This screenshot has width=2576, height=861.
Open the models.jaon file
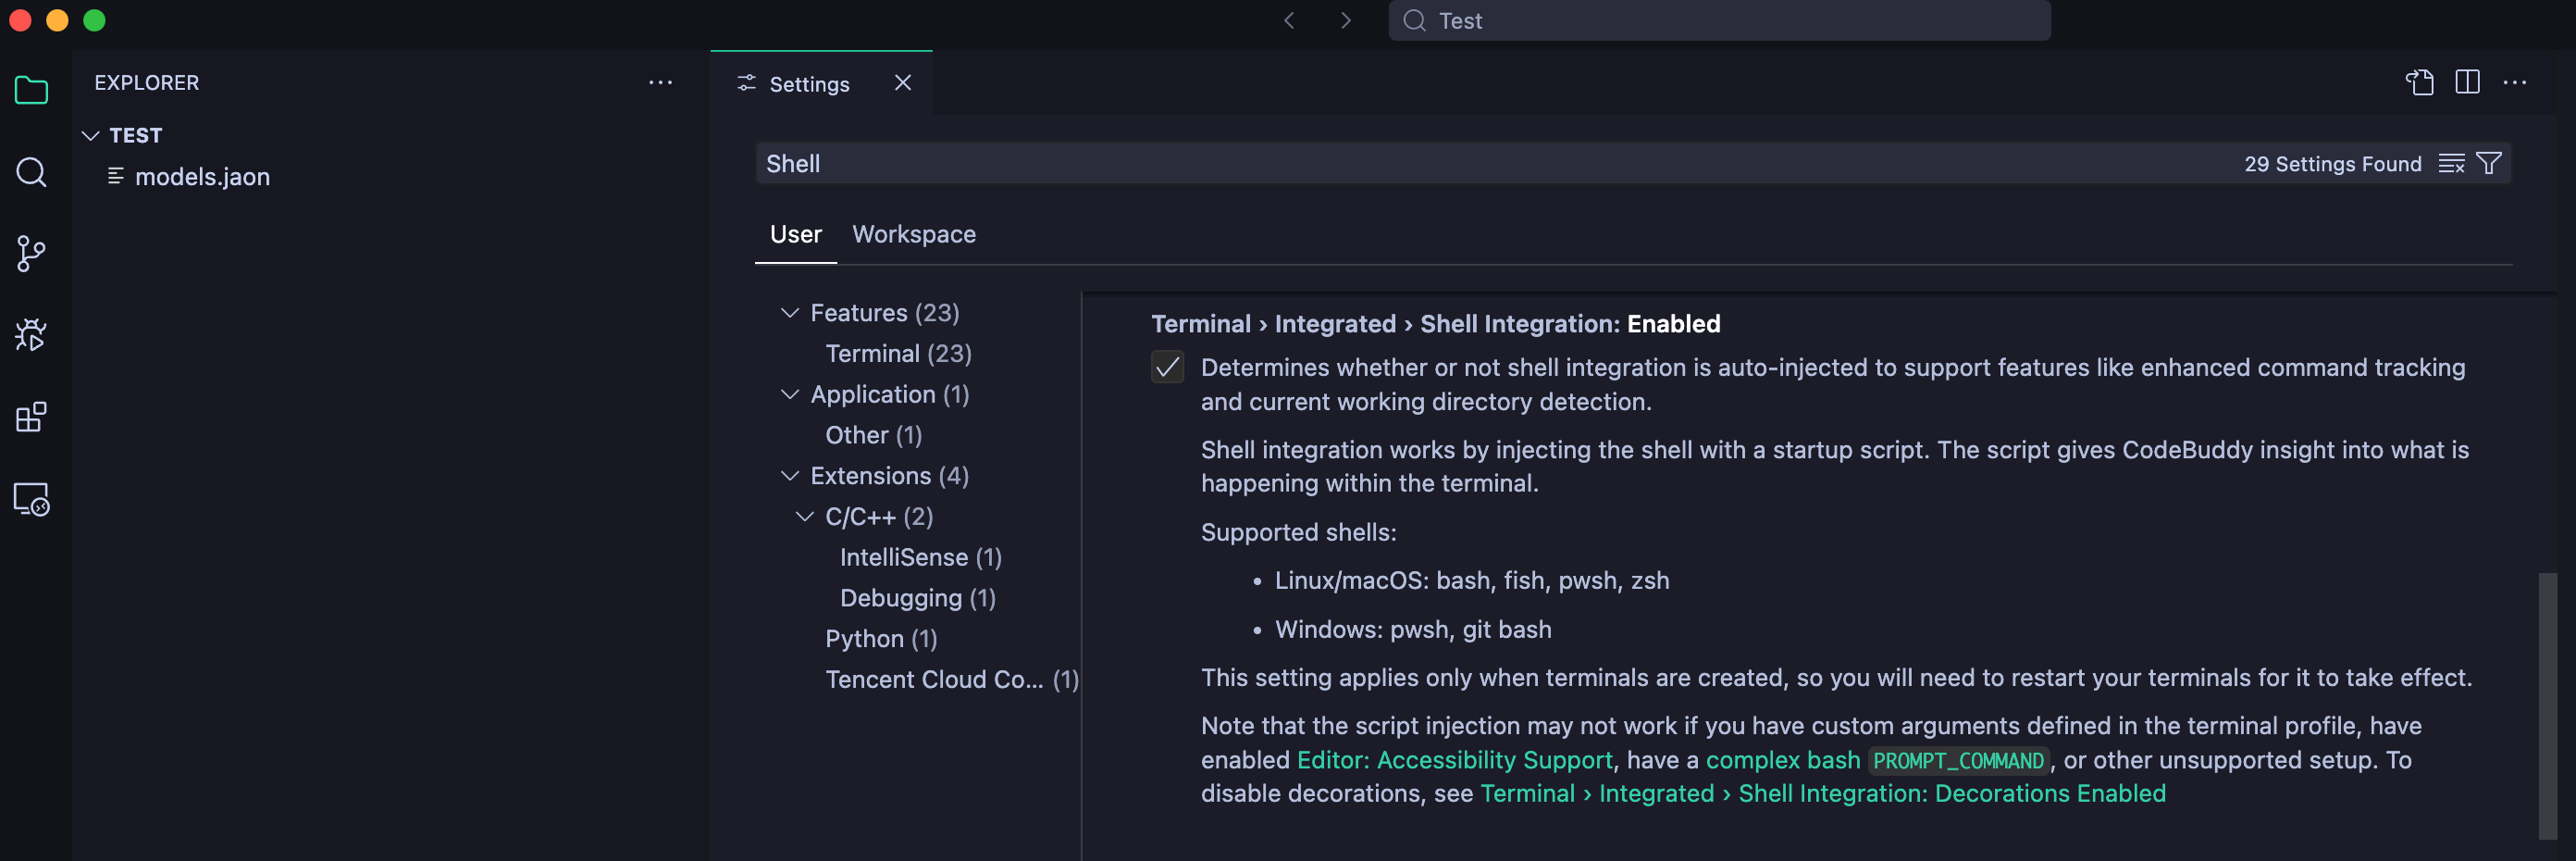(202, 177)
